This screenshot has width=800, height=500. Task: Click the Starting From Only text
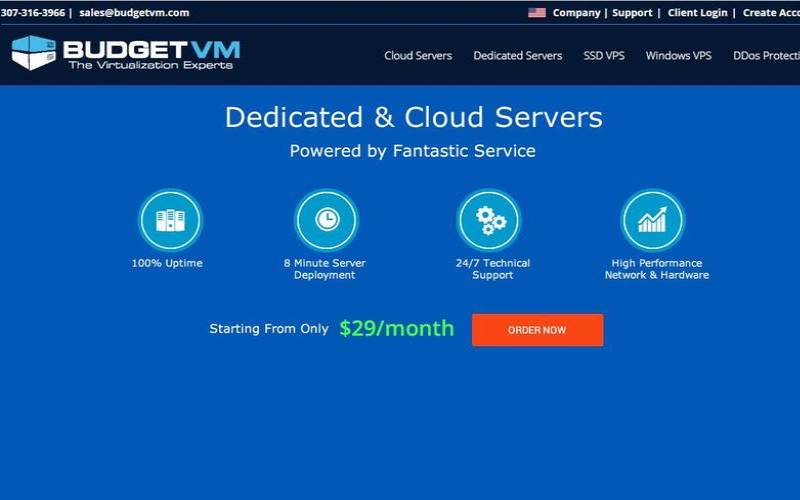click(269, 329)
